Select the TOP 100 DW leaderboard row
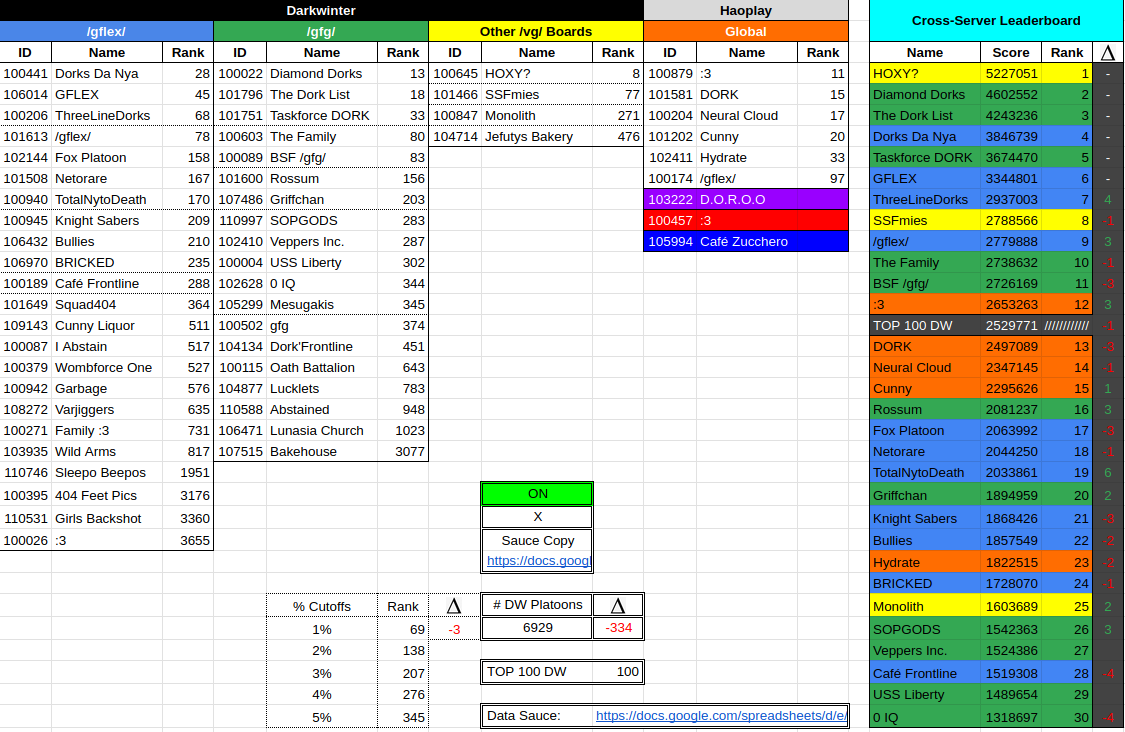The image size is (1125, 732). point(981,325)
